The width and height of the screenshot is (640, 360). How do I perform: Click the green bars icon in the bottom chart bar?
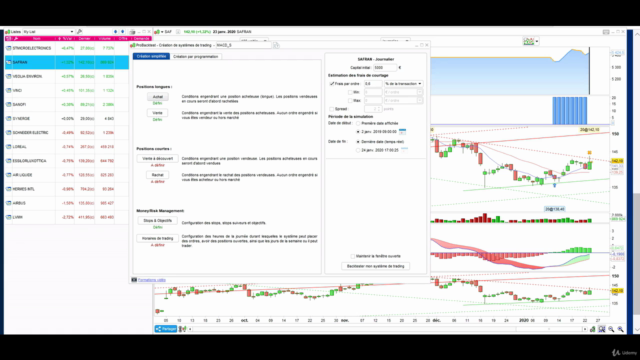pos(592,329)
